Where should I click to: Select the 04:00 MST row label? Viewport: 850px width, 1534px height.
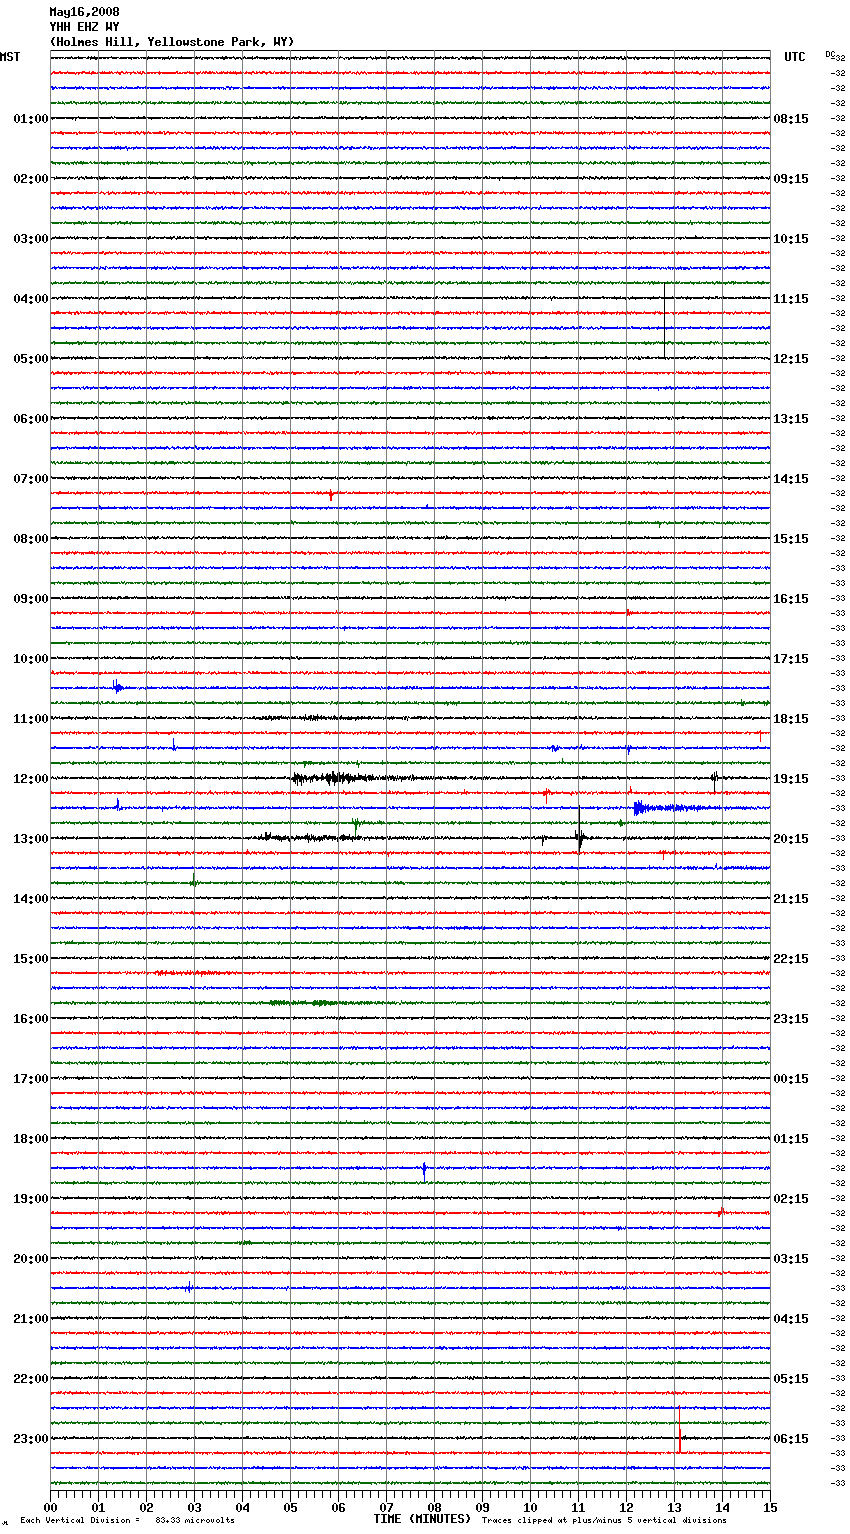click(x=31, y=299)
